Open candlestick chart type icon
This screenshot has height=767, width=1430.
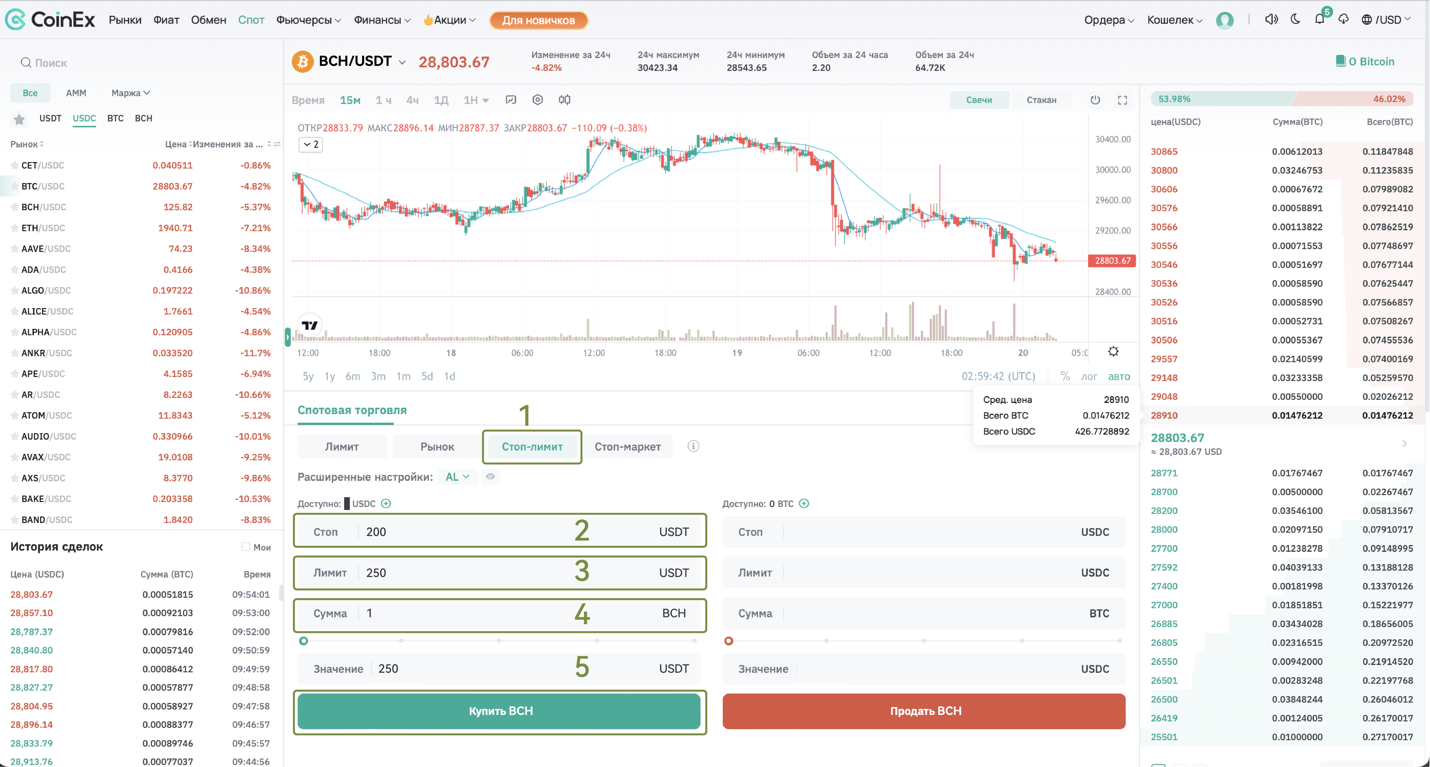(x=565, y=100)
